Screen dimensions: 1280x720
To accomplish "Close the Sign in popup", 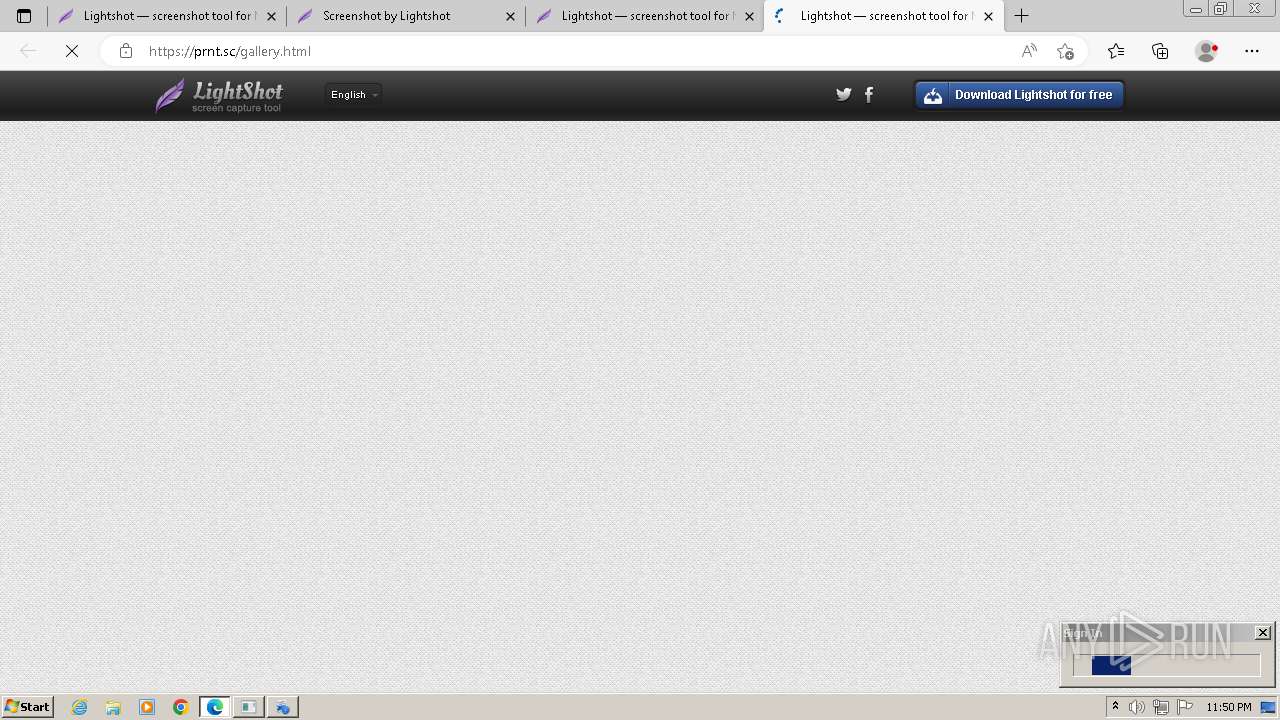I will click(x=1263, y=633).
